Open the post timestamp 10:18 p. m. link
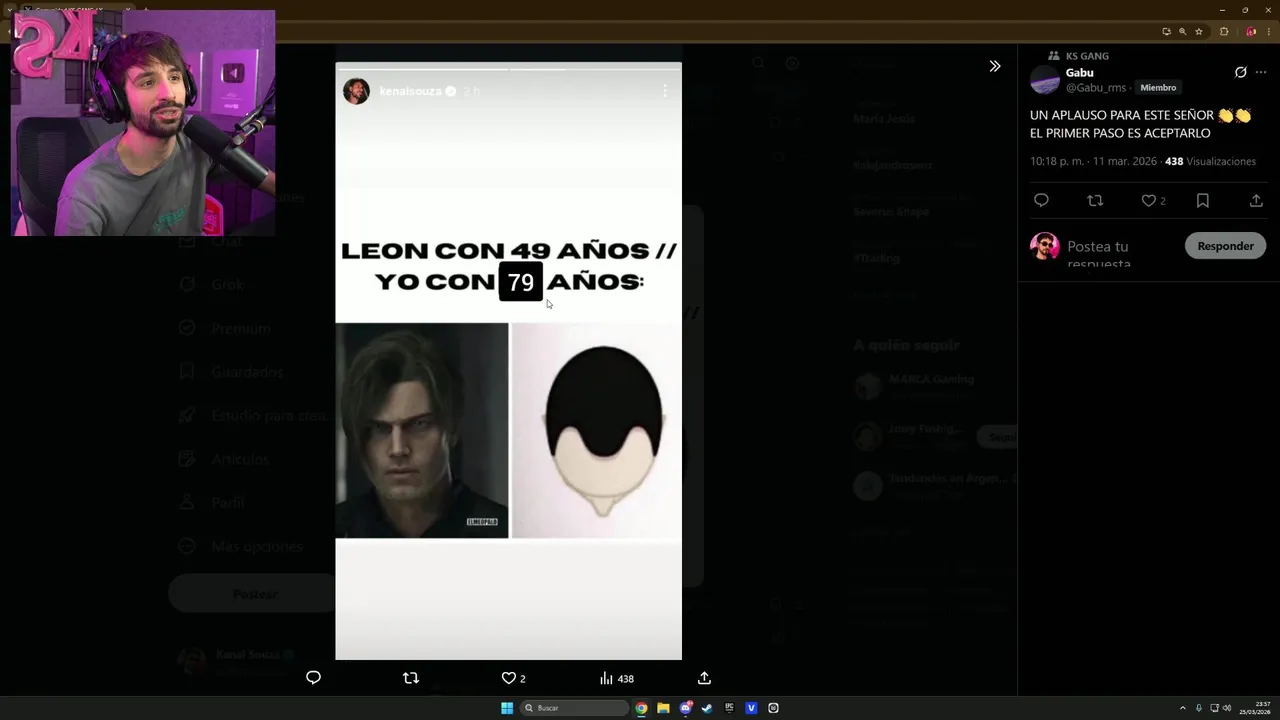 1093,161
